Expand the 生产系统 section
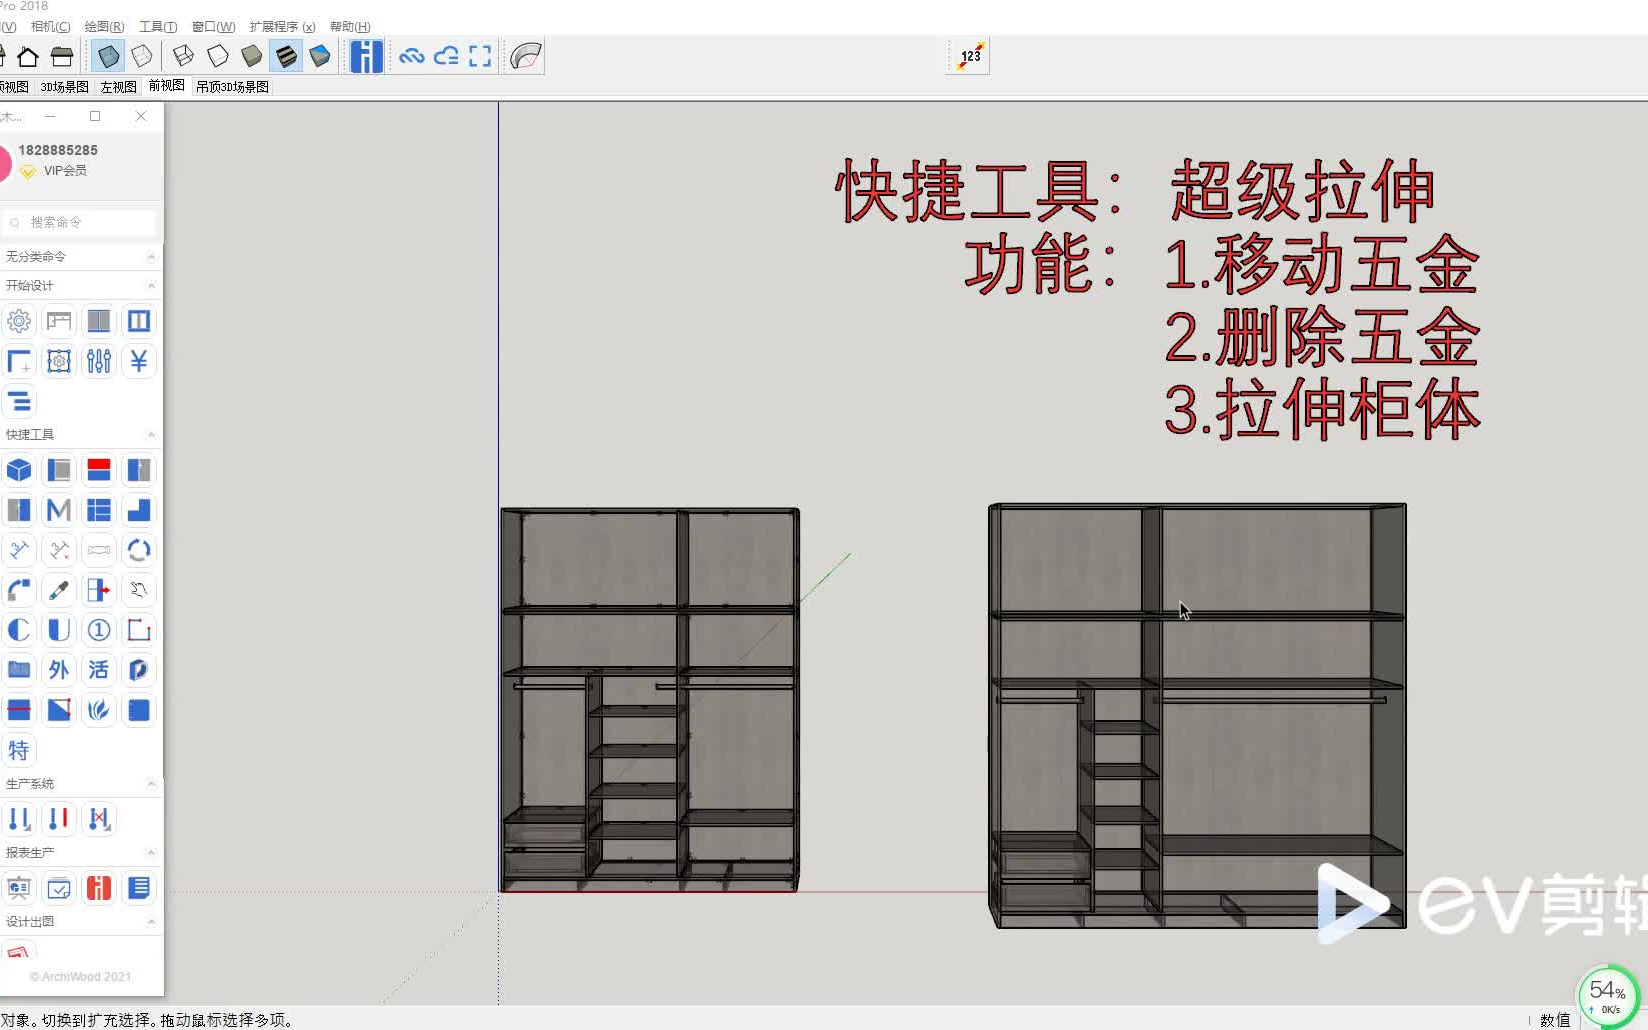This screenshot has height=1030, width=1648. pos(151,783)
